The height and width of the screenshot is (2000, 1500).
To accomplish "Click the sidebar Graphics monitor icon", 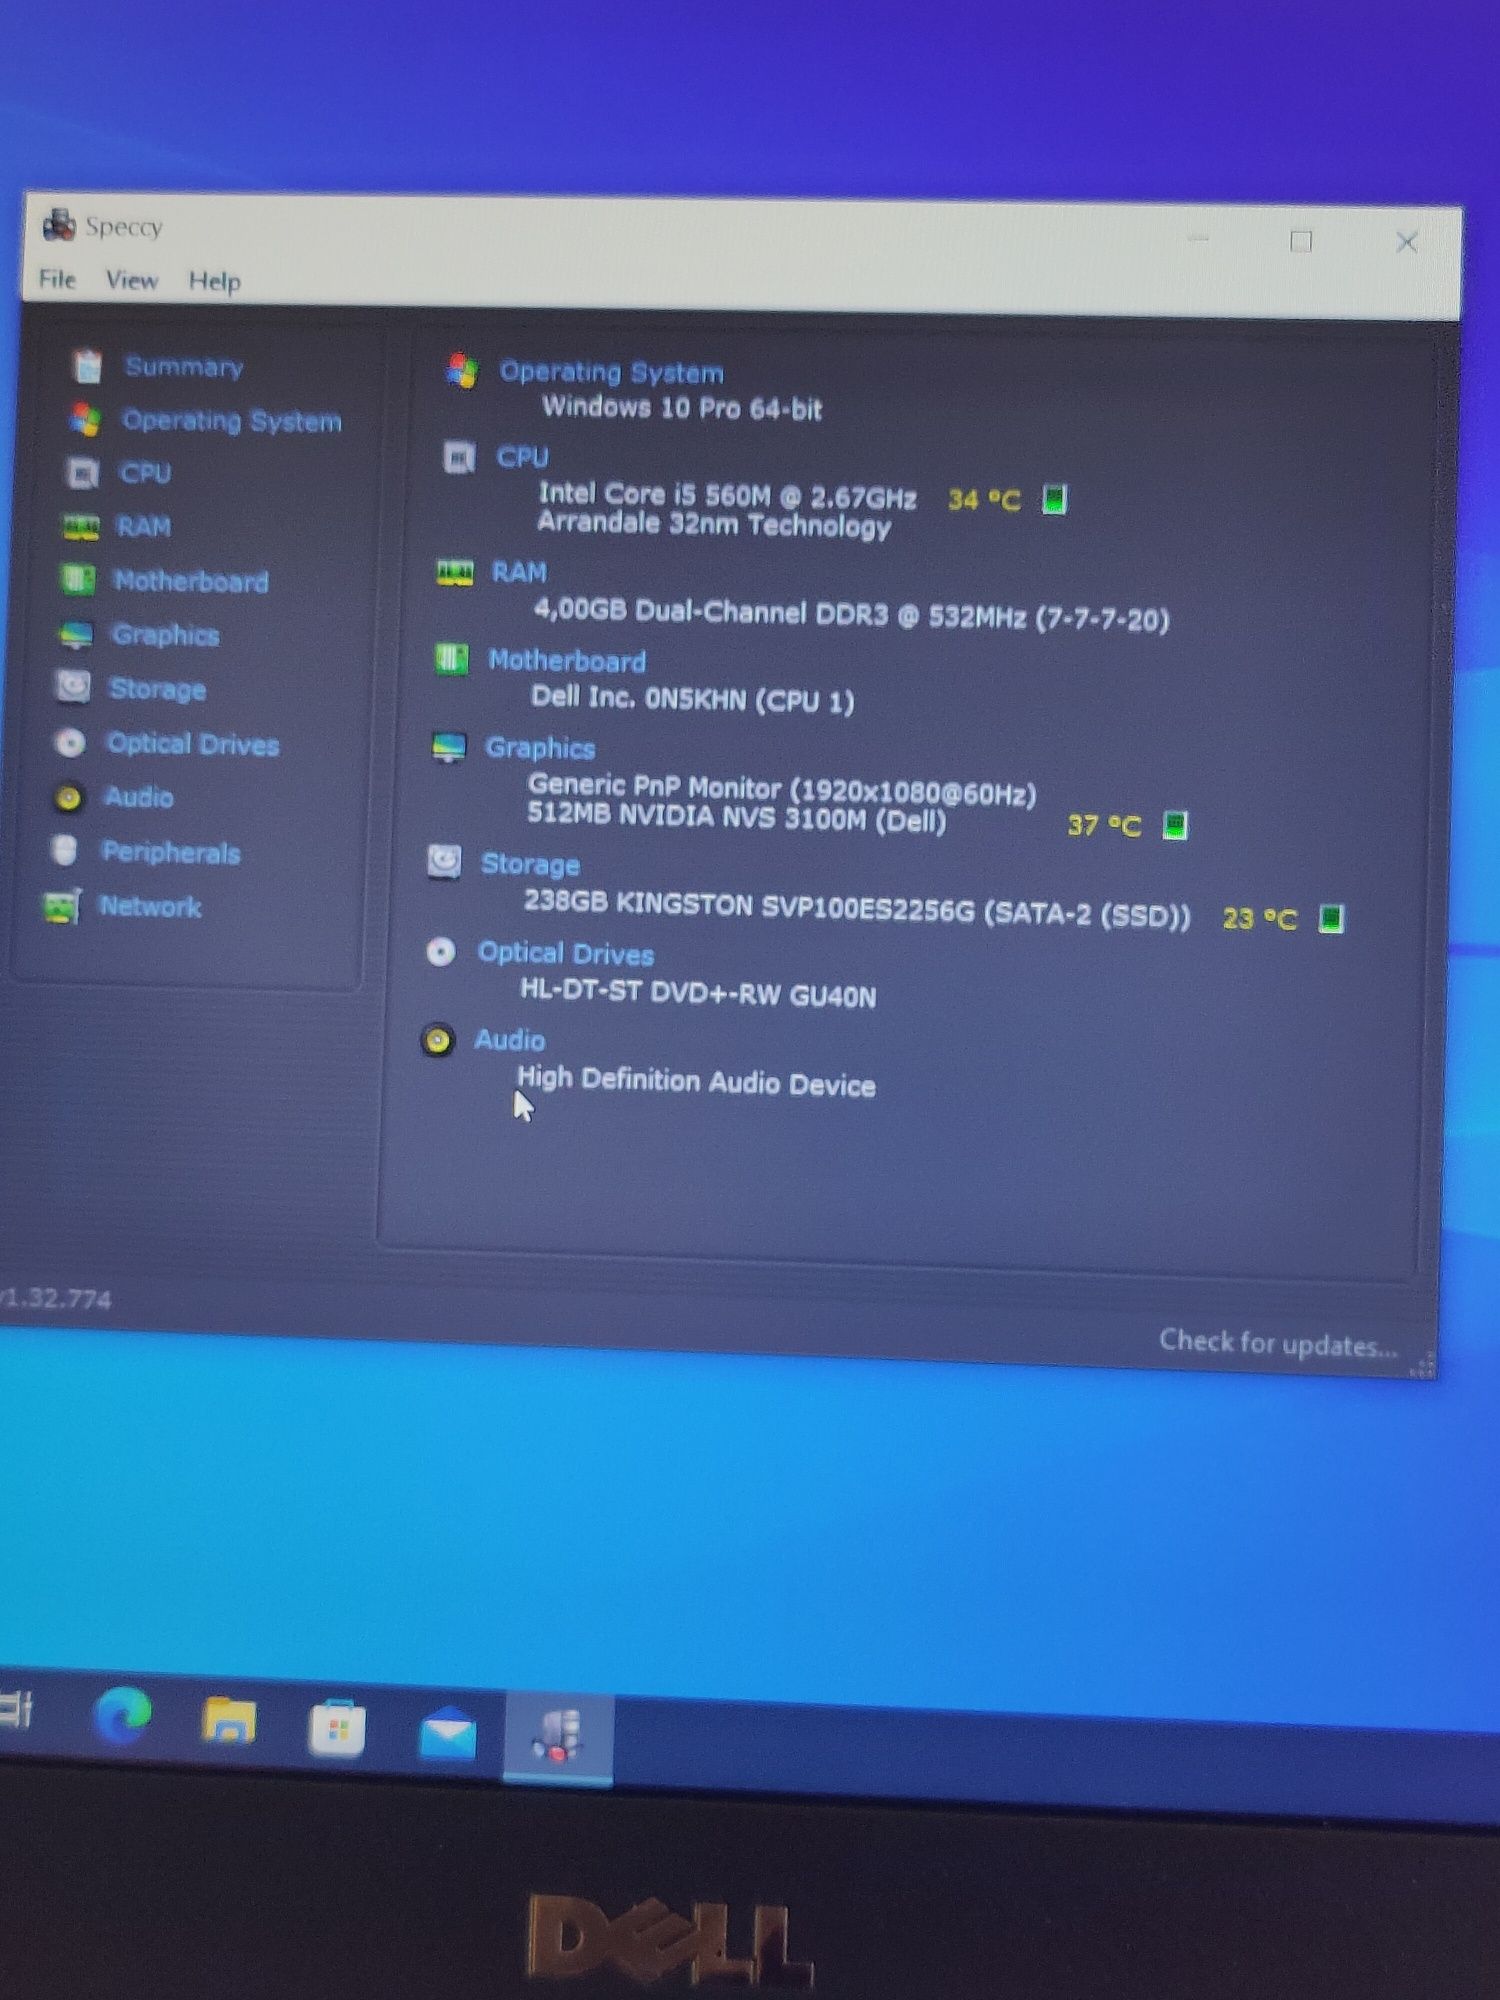I will (x=75, y=634).
